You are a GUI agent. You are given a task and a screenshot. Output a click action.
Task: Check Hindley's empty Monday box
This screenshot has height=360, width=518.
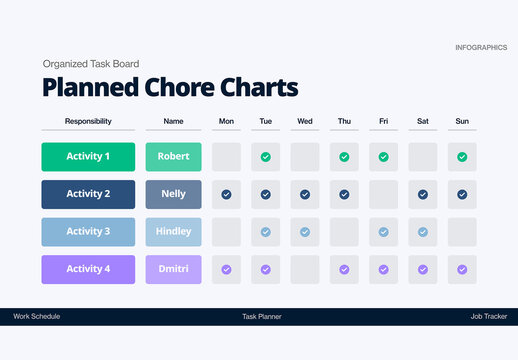pyautogui.click(x=226, y=232)
